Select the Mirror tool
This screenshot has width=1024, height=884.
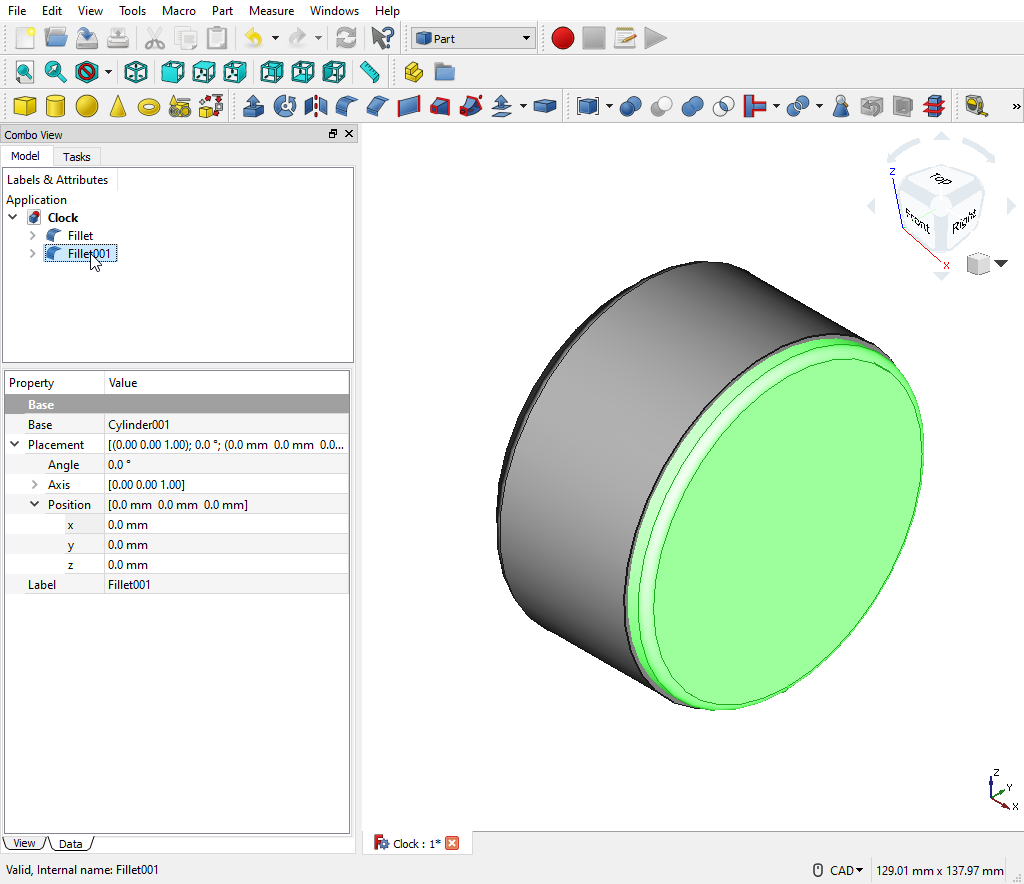(x=315, y=106)
